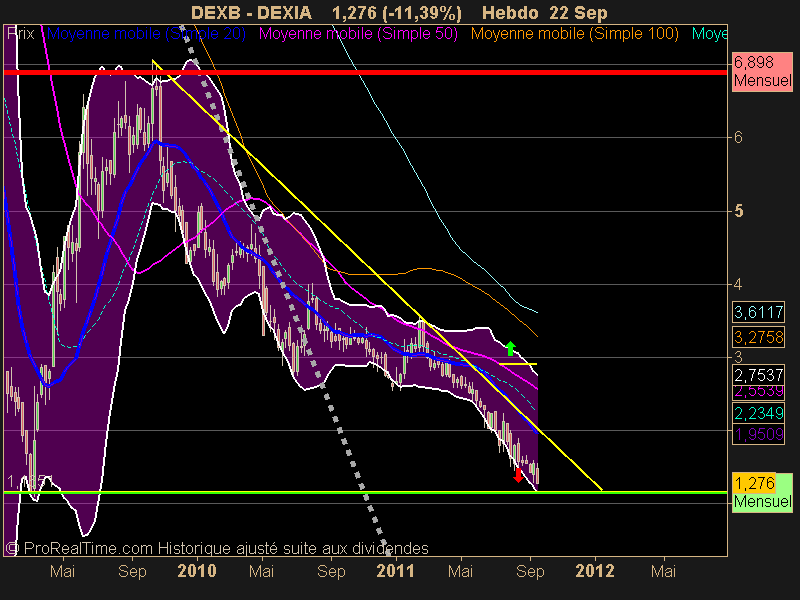Viewport: 800px width, 600px height.
Task: Click the cyan 3,6117 value label
Action: pos(758,312)
